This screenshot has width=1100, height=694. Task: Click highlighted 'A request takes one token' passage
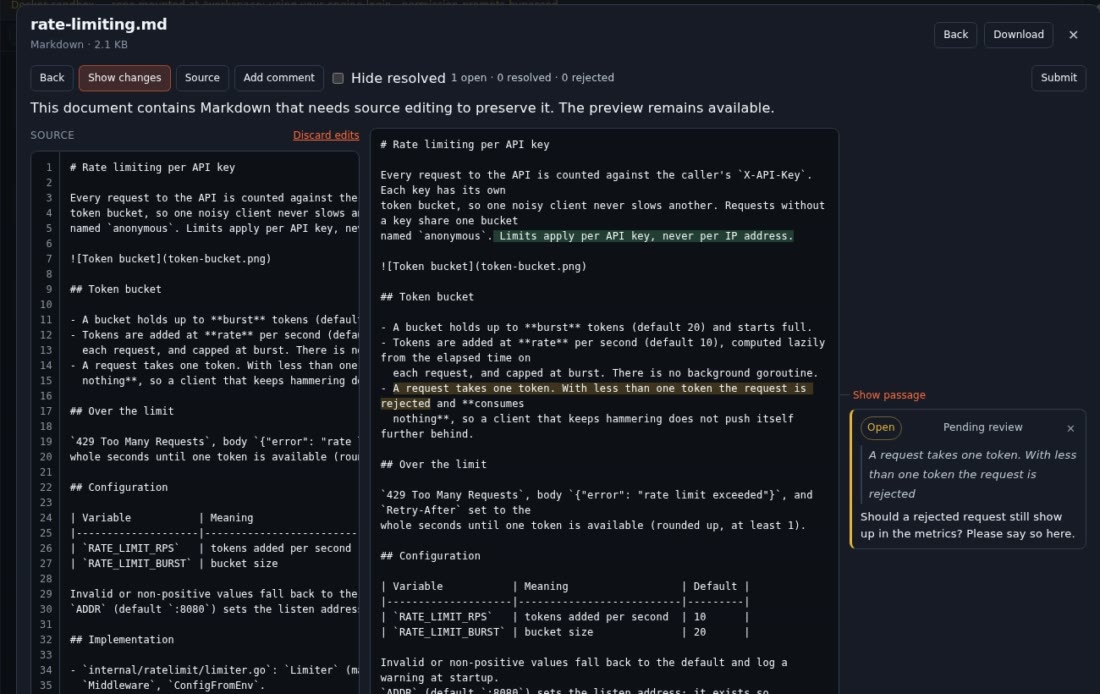click(x=596, y=396)
